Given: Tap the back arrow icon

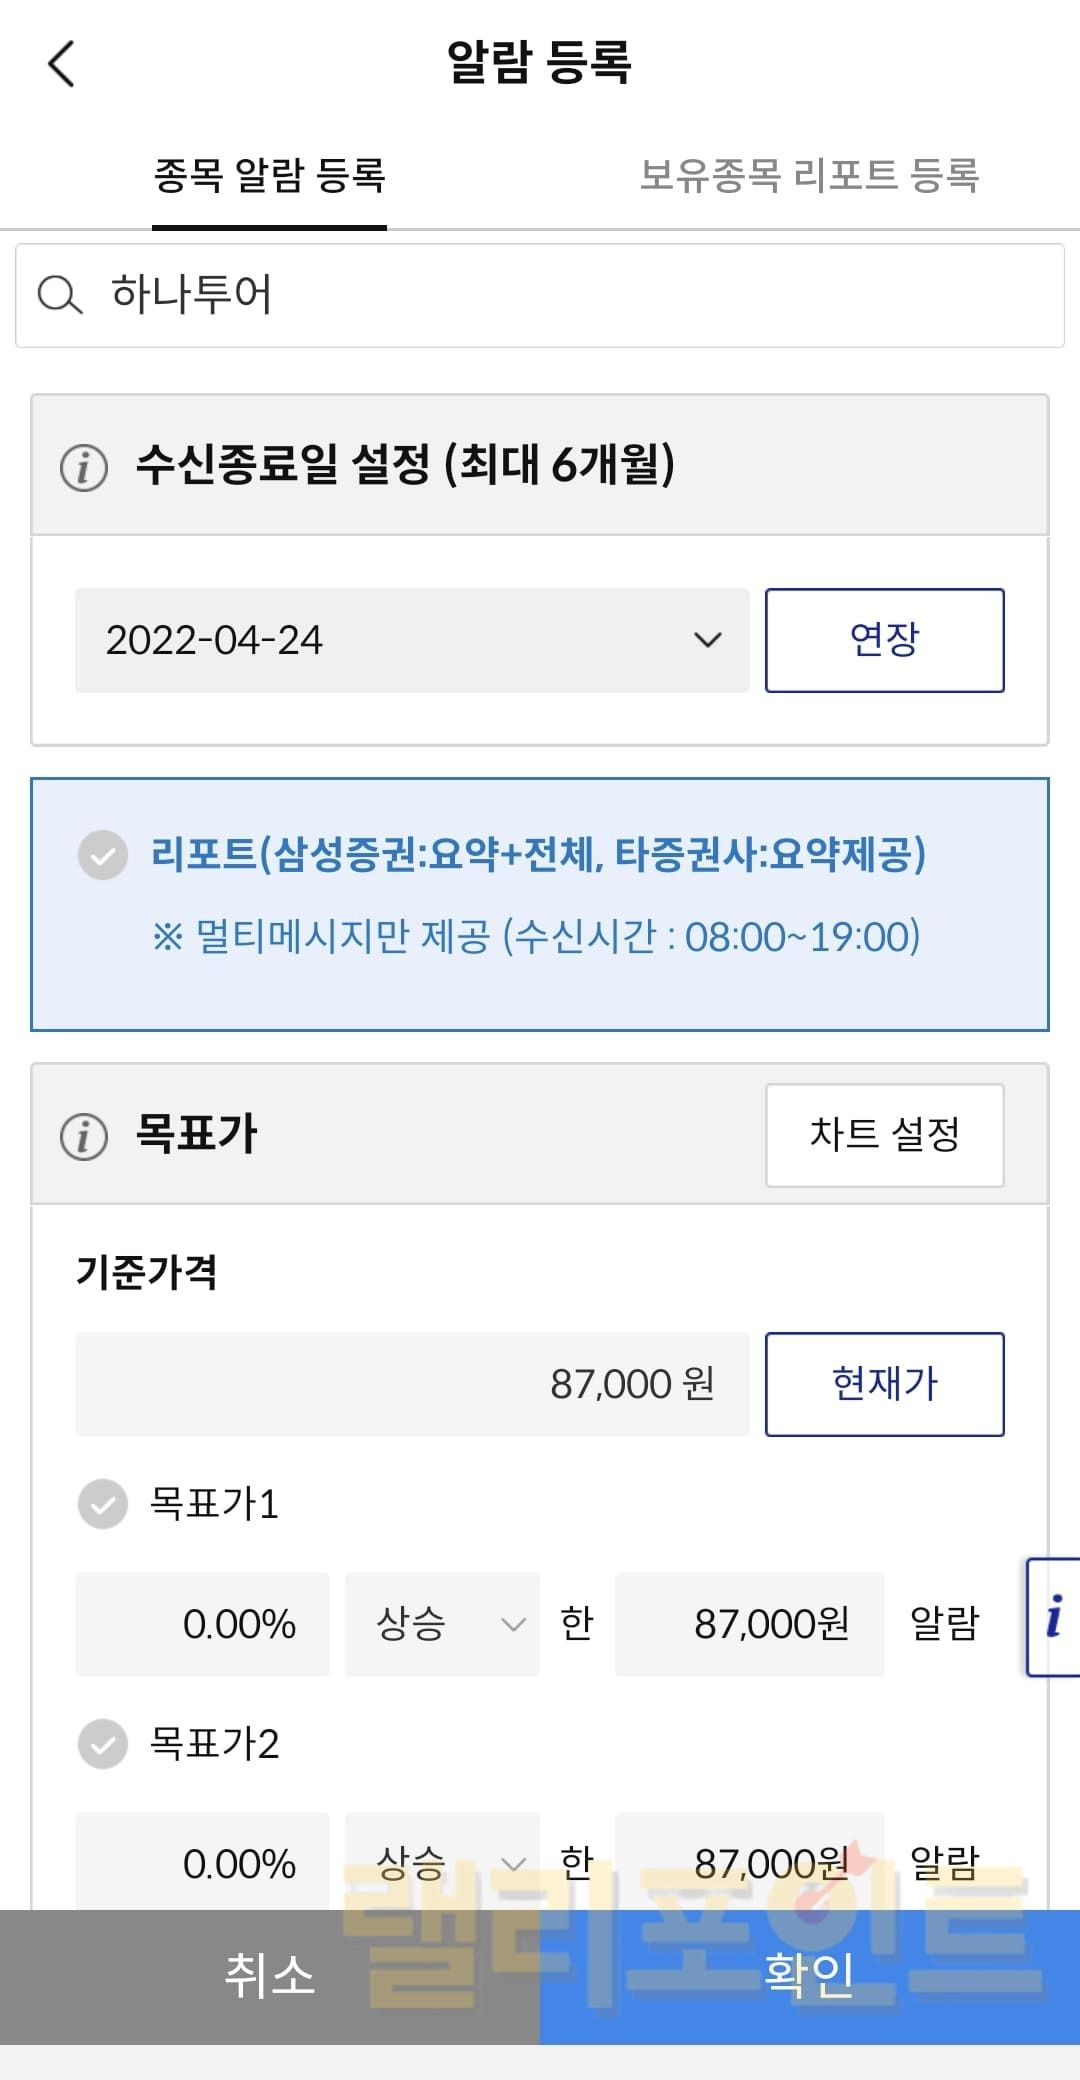Looking at the screenshot, I should click(62, 64).
